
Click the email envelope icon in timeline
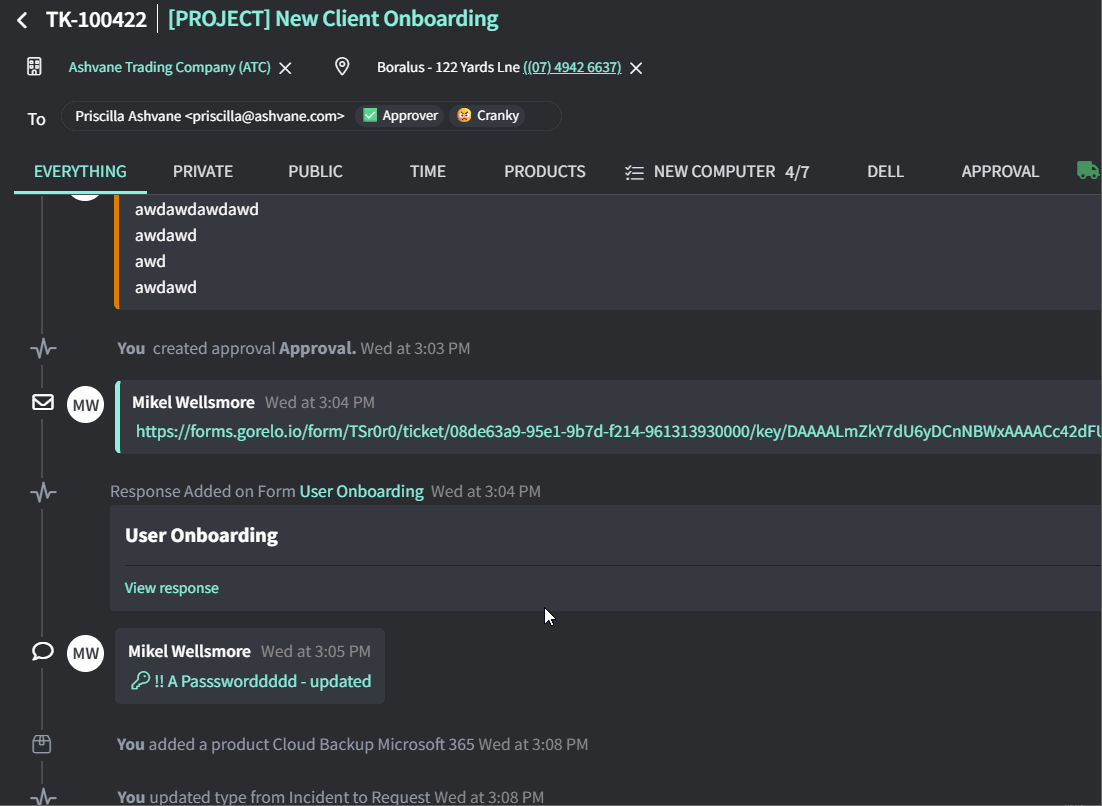(x=43, y=402)
